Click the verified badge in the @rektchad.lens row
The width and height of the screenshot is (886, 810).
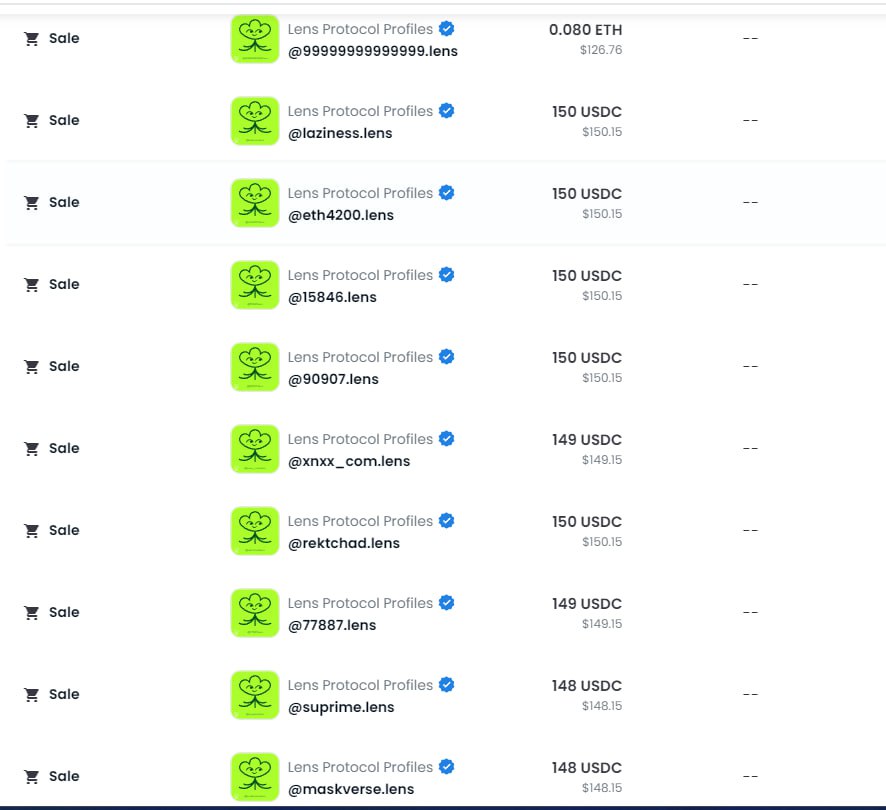click(x=446, y=520)
